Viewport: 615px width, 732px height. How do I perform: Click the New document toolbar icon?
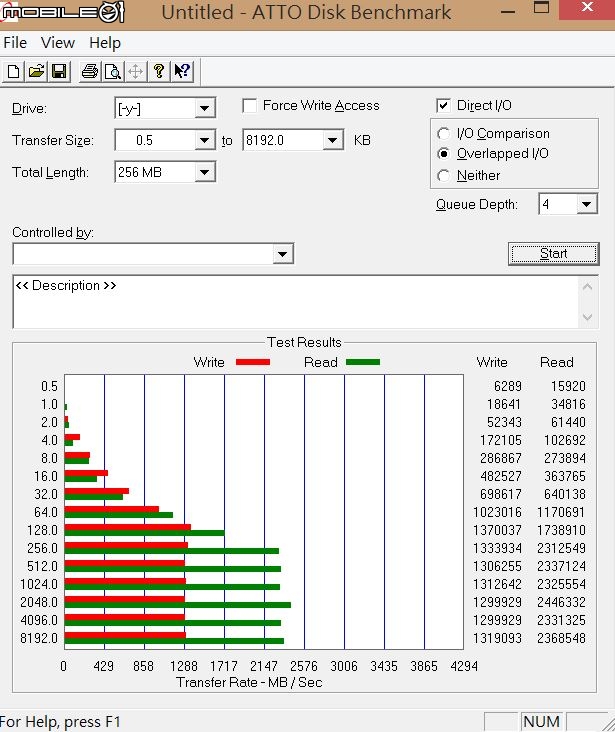coord(14,71)
